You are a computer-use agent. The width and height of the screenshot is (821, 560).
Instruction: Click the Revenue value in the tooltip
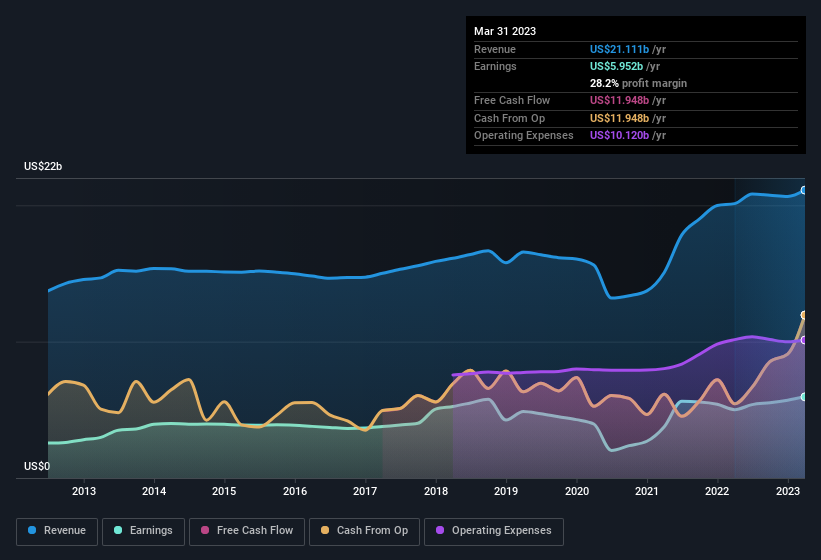(x=624, y=49)
